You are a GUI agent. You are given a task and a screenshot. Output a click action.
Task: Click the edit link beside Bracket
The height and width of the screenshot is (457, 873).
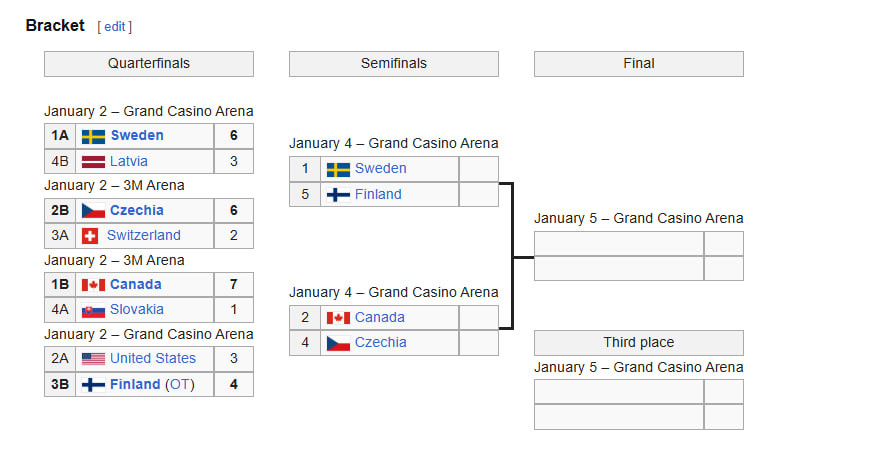(115, 27)
